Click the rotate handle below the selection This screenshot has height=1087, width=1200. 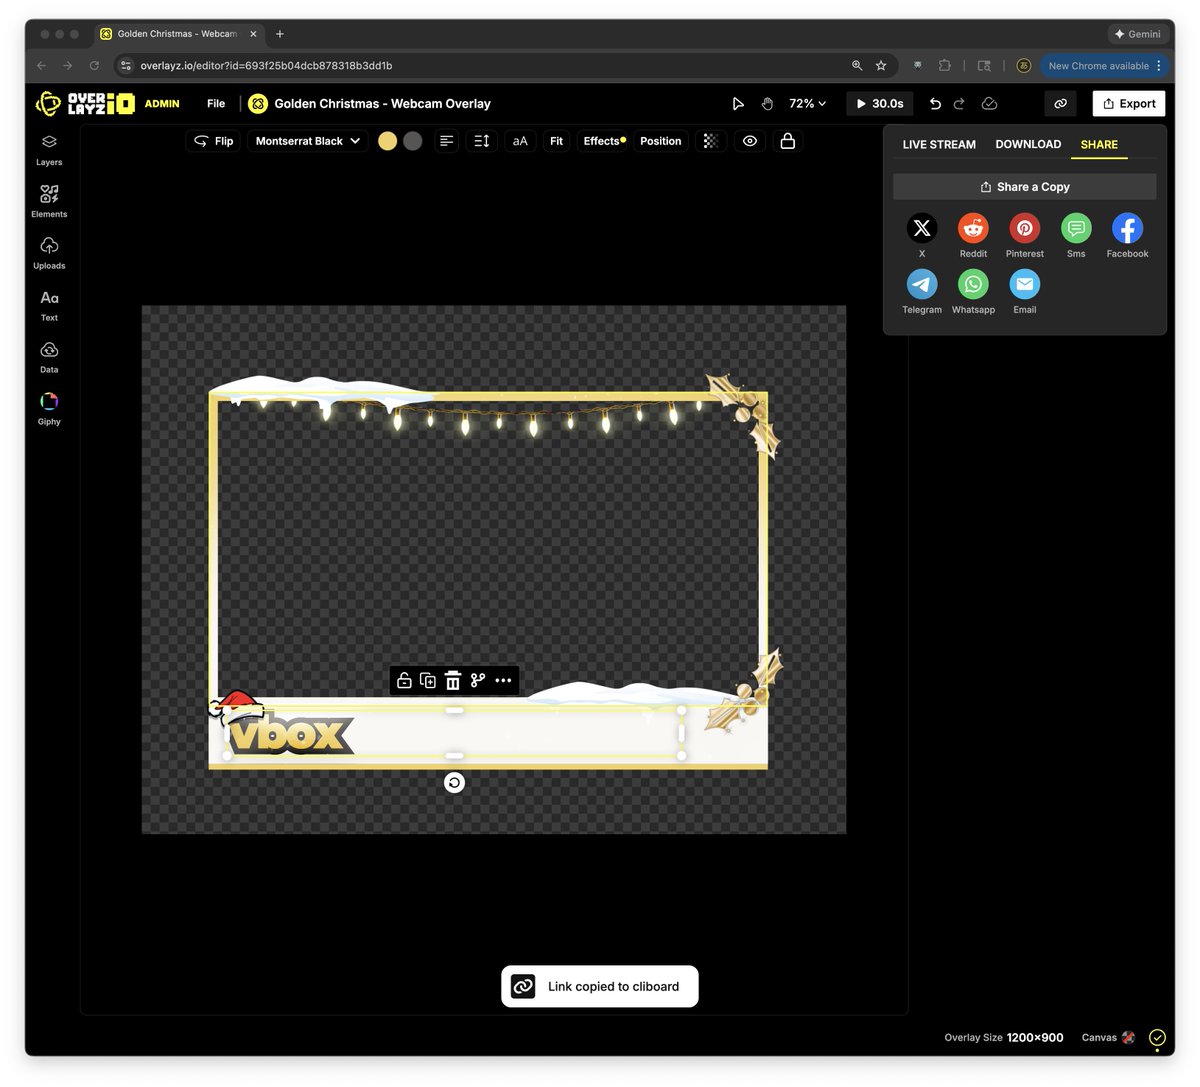[x=454, y=783]
